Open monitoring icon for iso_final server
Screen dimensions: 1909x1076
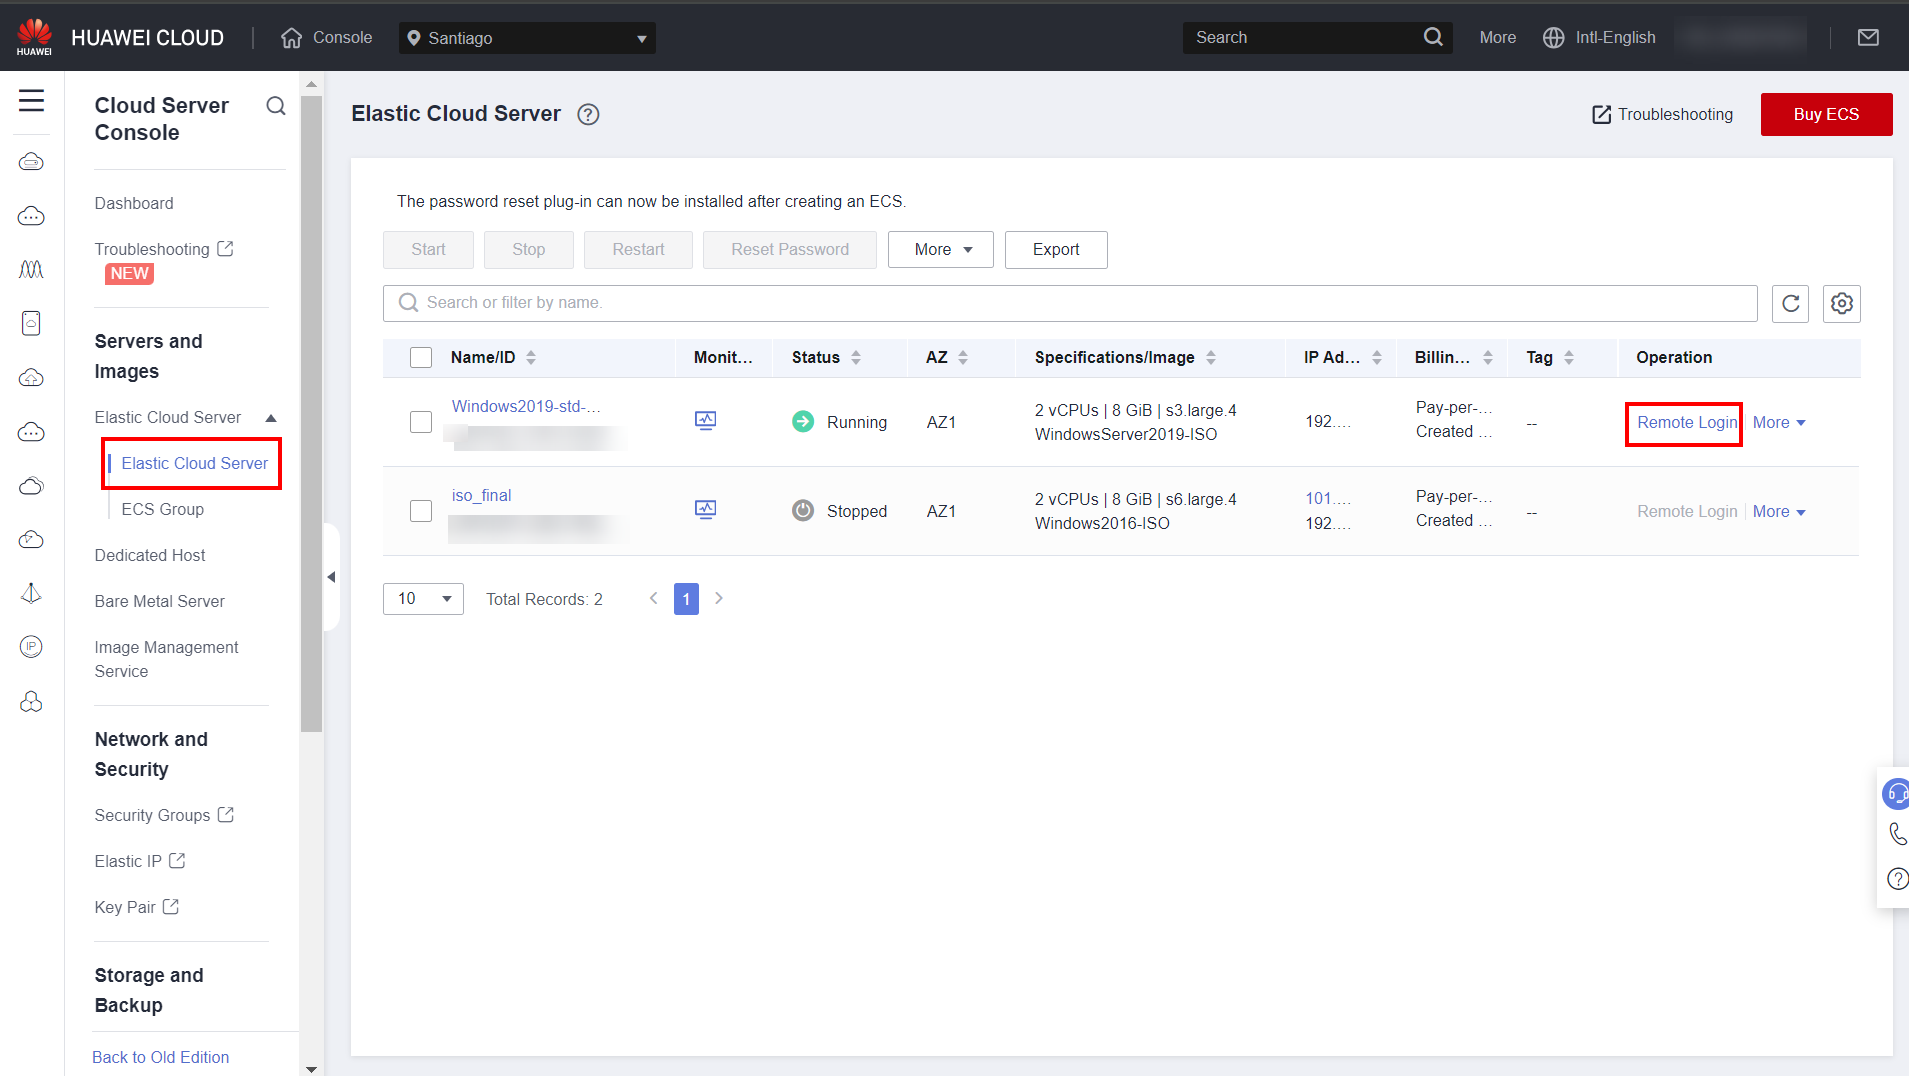pyautogui.click(x=705, y=510)
